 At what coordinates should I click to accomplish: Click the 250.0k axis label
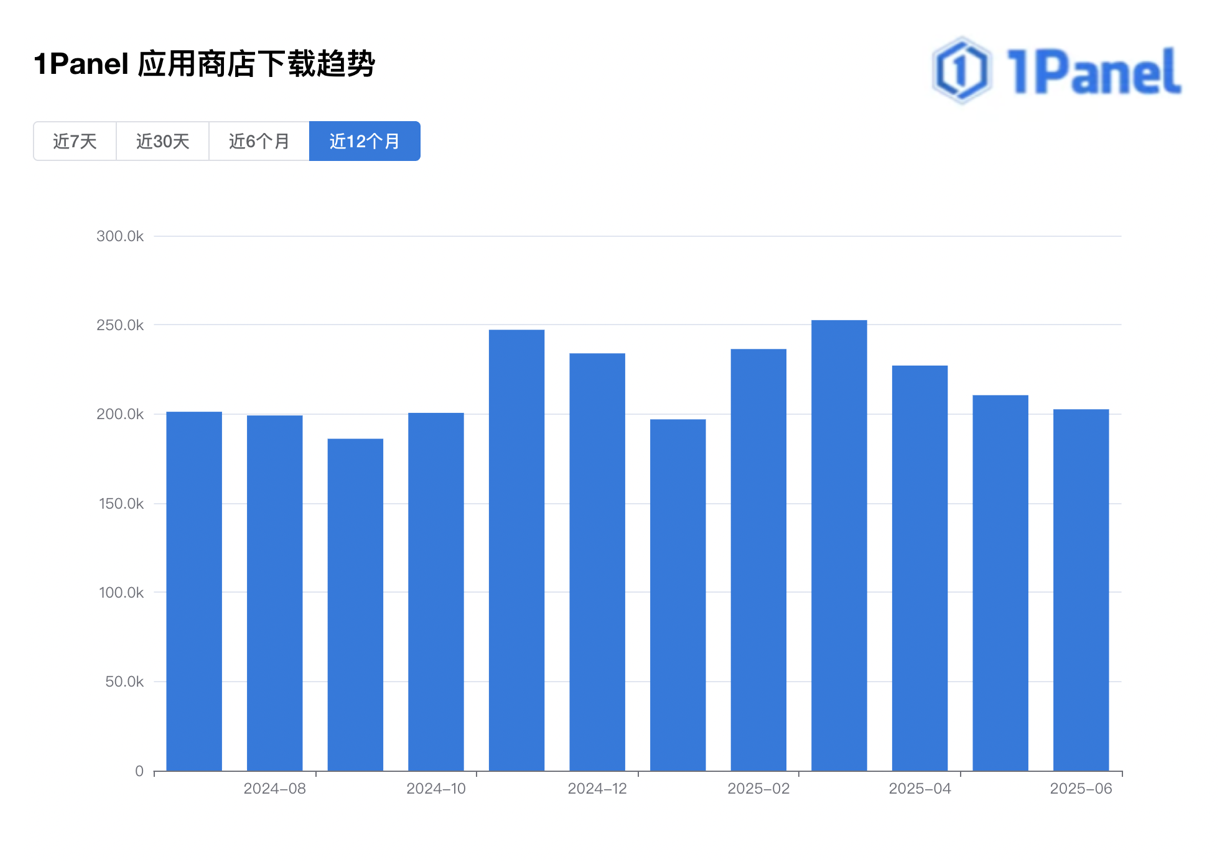120,325
